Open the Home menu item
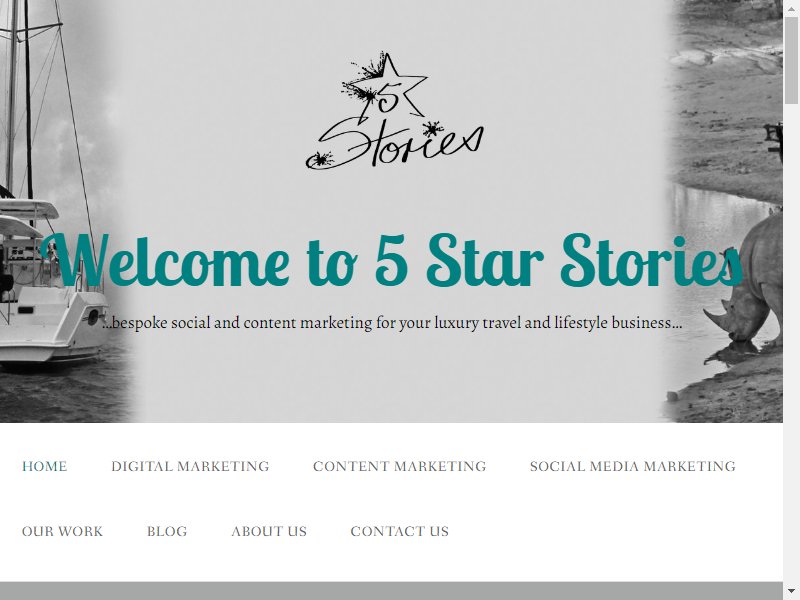The image size is (800, 600). pos(44,466)
